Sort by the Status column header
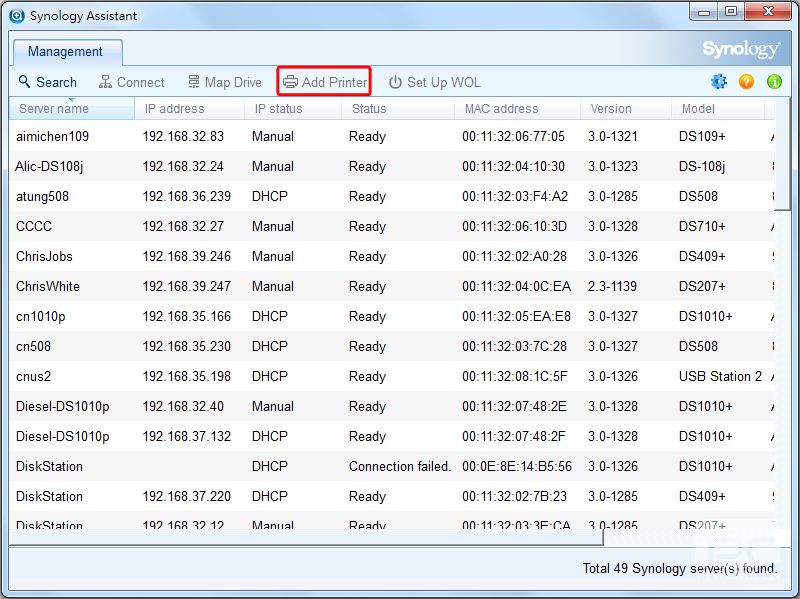Viewport: 800px width, 599px height. [x=398, y=109]
